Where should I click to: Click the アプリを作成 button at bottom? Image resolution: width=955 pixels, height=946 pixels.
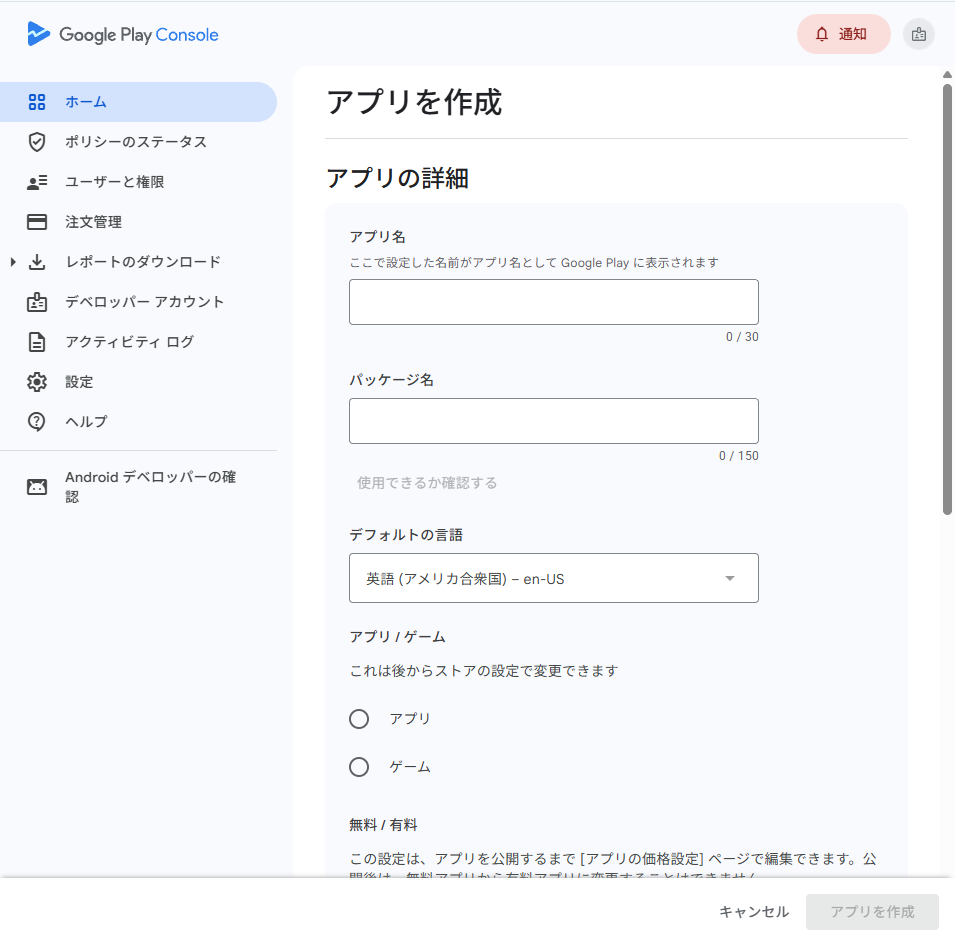tap(872, 912)
